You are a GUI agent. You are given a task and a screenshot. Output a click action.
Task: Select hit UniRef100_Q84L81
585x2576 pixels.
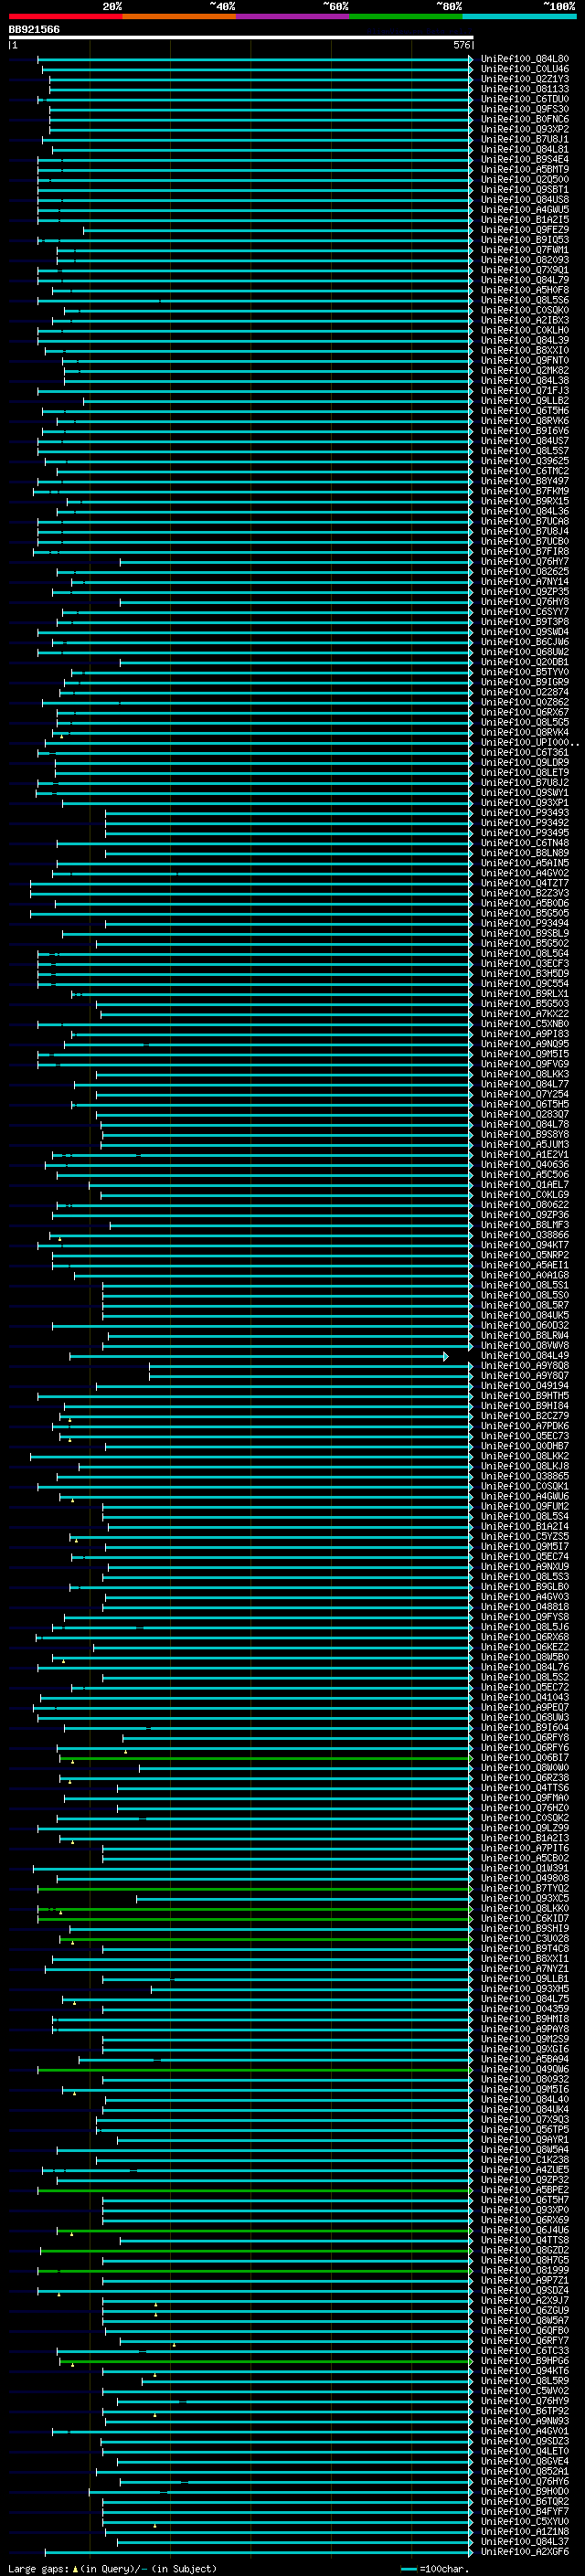[x=525, y=149]
